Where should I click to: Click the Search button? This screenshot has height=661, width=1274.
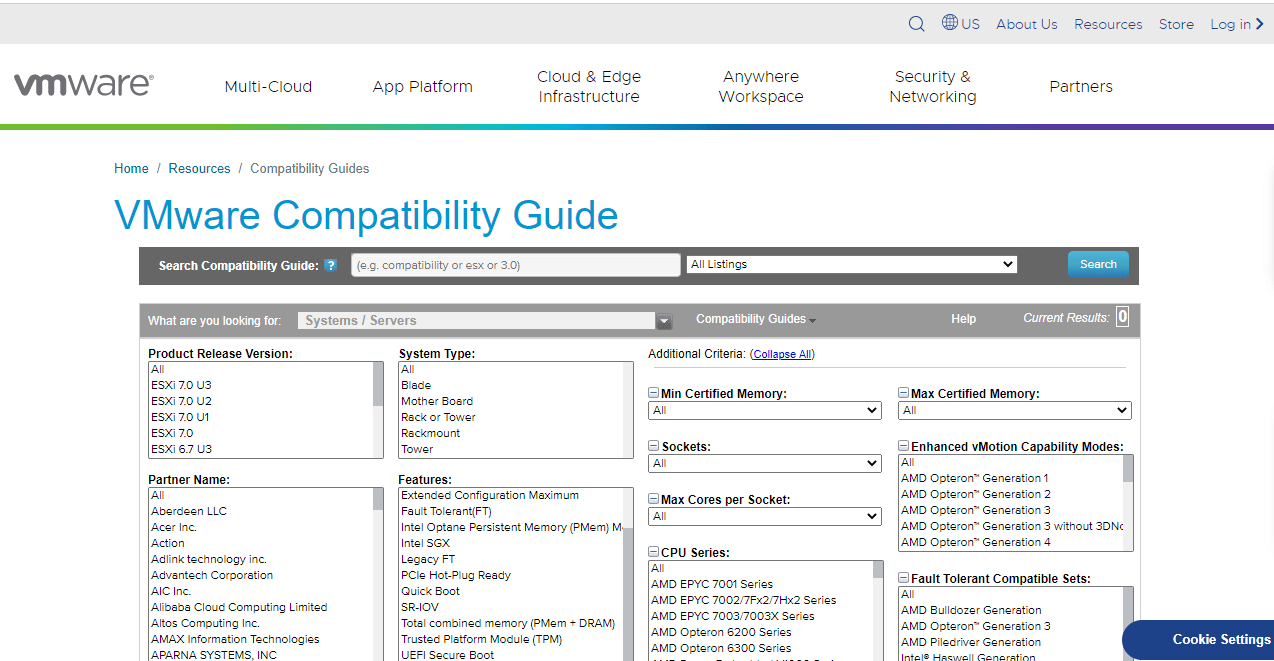point(1098,264)
